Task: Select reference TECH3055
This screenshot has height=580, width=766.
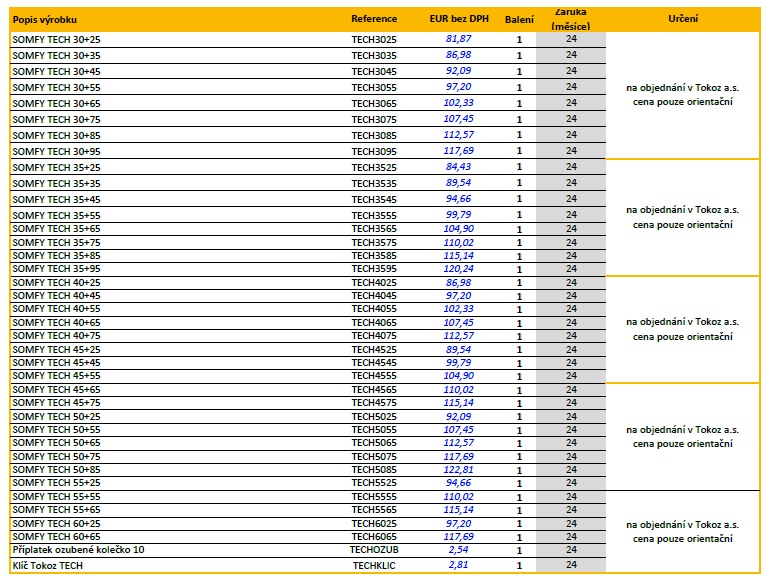Action: point(374,88)
